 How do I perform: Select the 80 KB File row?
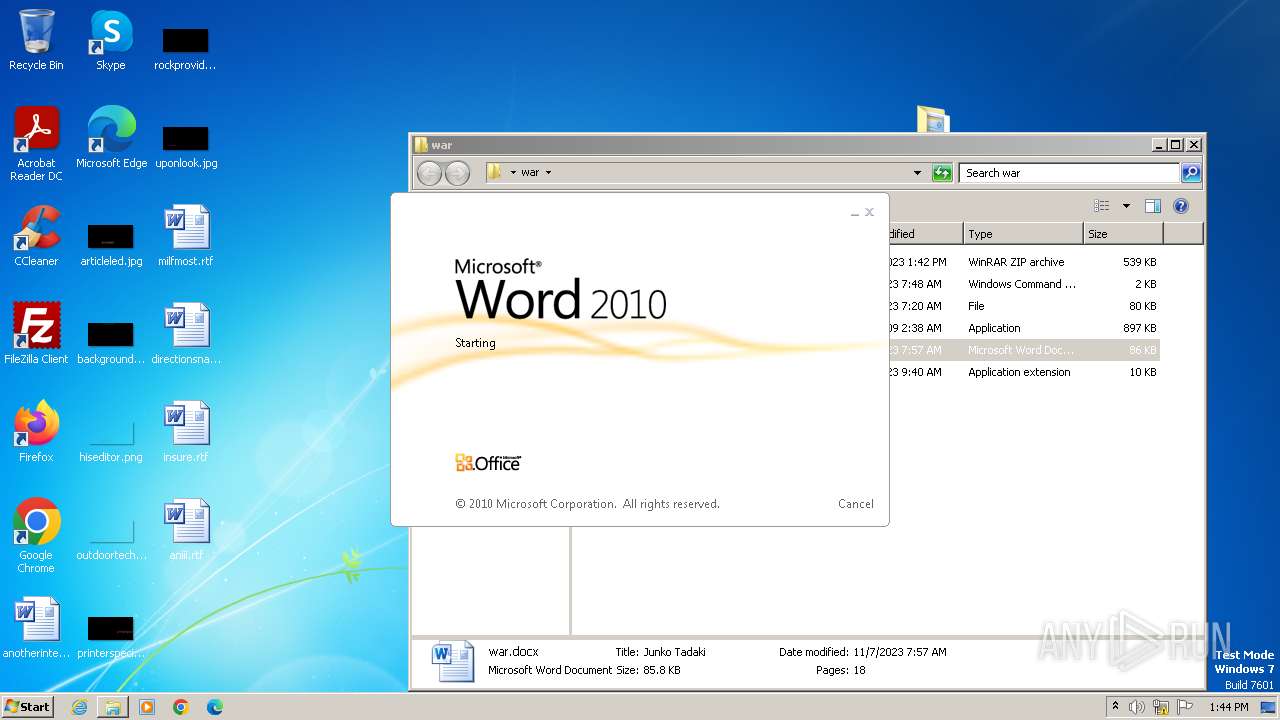click(x=1022, y=306)
